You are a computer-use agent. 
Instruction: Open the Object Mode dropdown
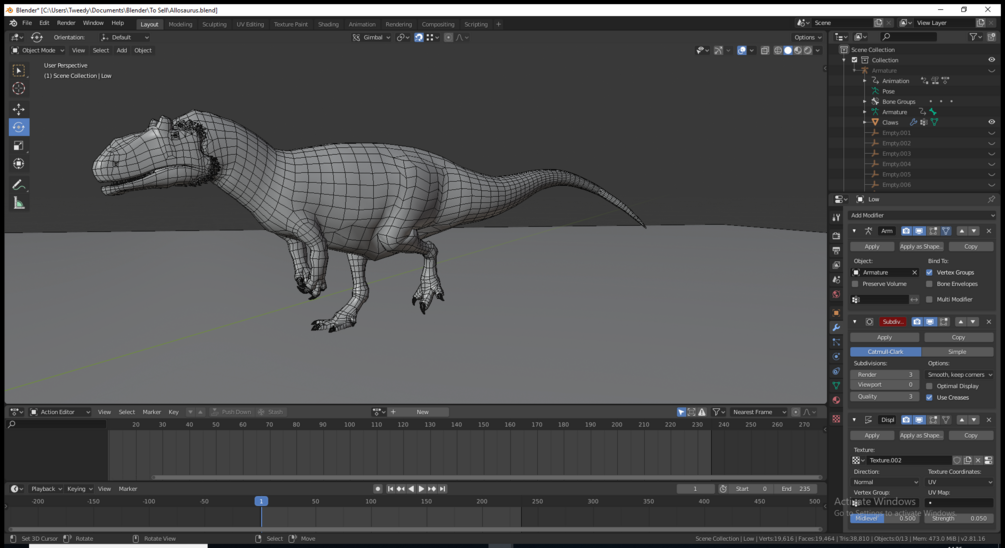38,50
